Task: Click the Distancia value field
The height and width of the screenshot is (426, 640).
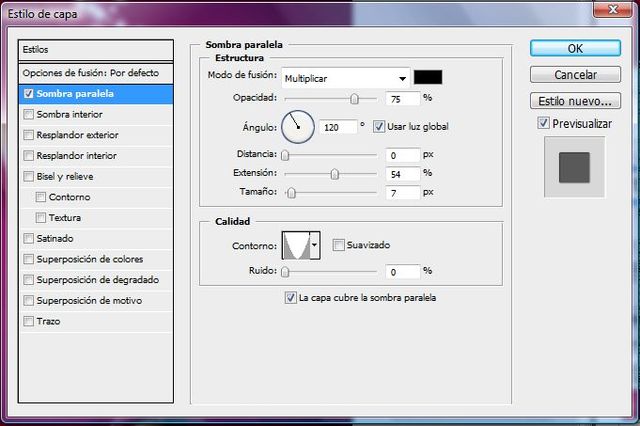Action: 402,155
